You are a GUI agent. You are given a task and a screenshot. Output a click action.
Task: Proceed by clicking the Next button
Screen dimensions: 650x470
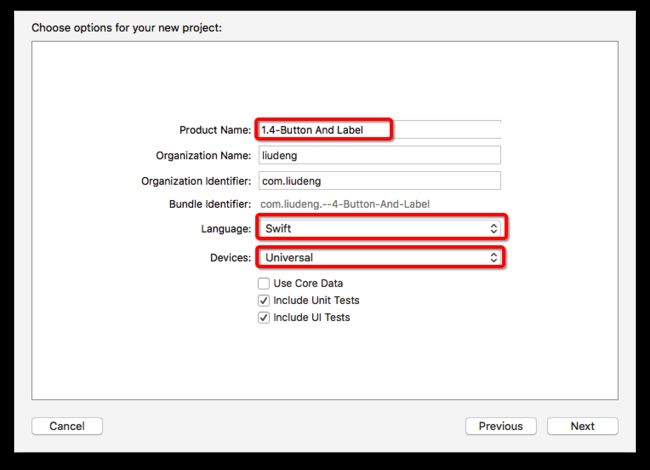(582, 426)
